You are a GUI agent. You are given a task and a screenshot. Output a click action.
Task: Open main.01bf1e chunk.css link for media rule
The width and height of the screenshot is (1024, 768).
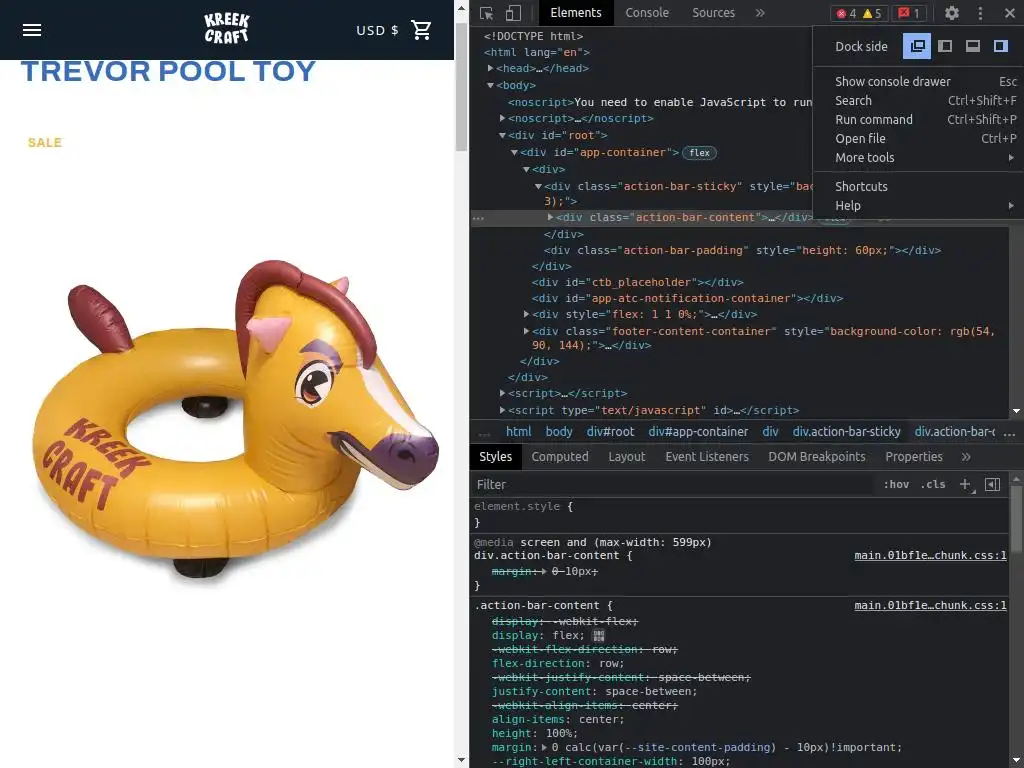coord(930,556)
